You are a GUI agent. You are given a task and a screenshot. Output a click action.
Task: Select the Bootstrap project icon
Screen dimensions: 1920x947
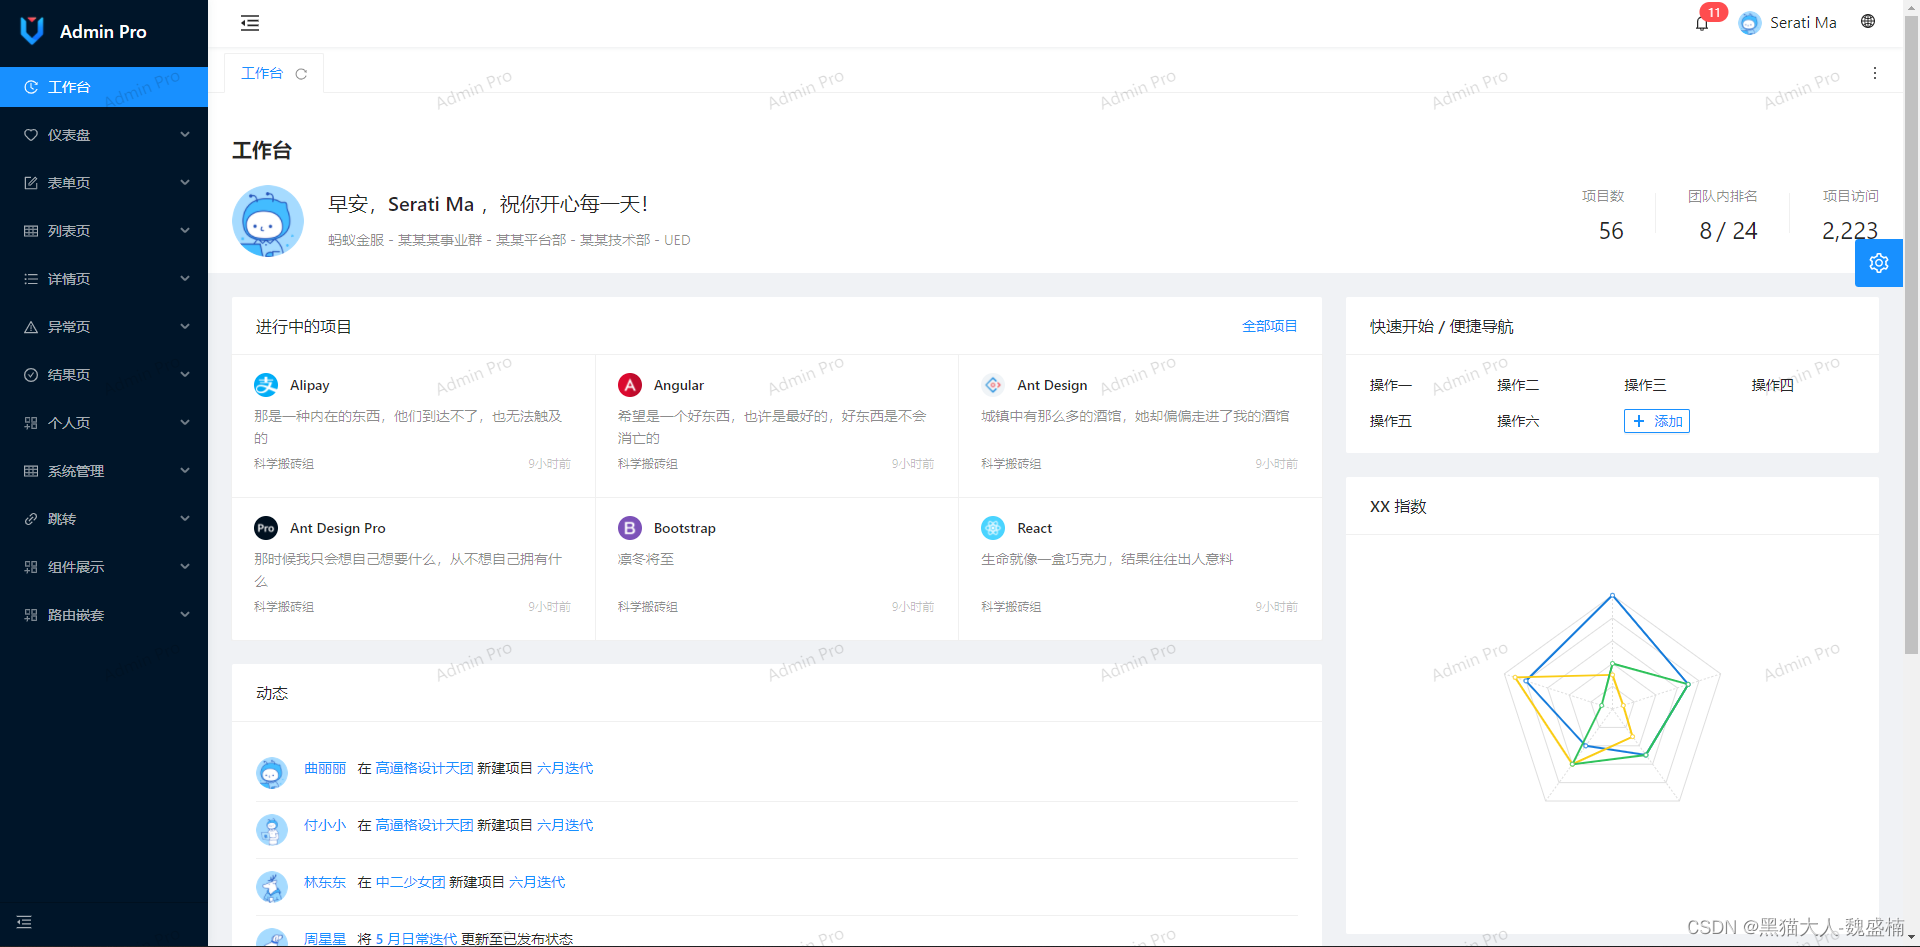(629, 528)
